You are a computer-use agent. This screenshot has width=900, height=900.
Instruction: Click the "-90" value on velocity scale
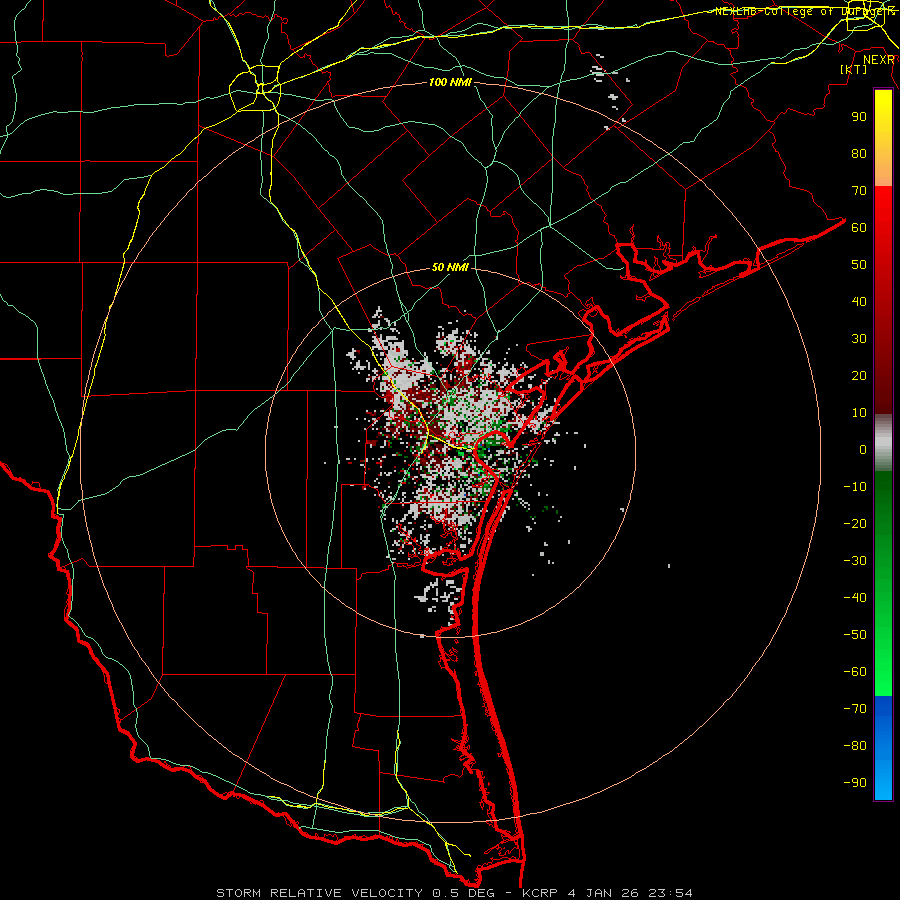click(x=855, y=783)
